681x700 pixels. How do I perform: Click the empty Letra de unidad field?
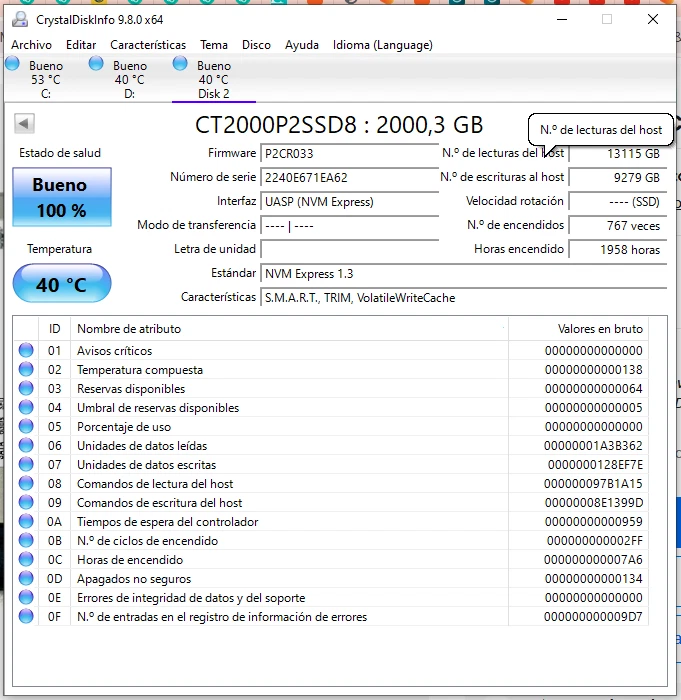349,250
